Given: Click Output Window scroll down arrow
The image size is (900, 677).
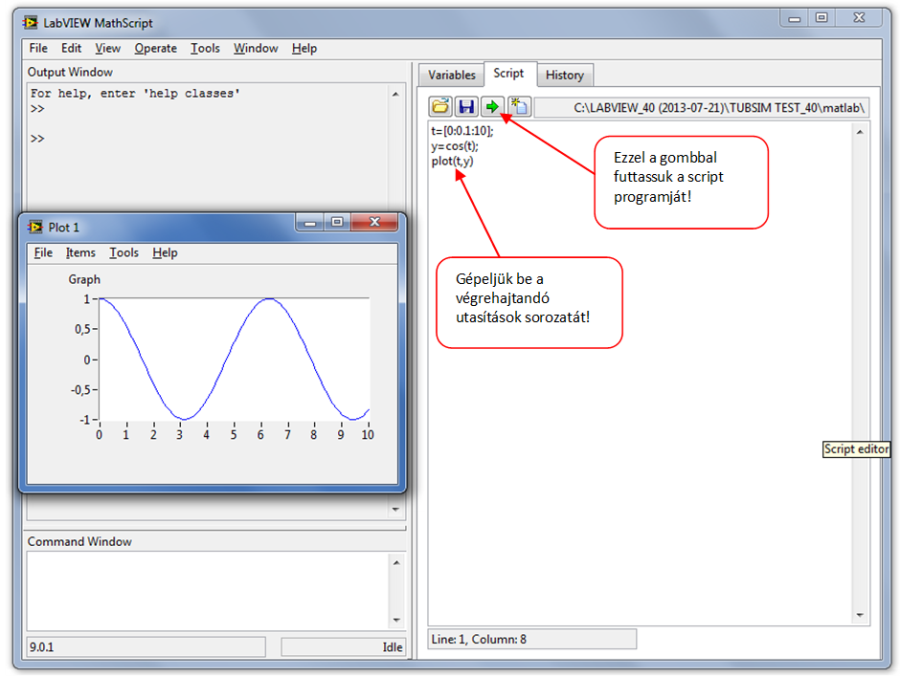Looking at the screenshot, I should 395,509.
